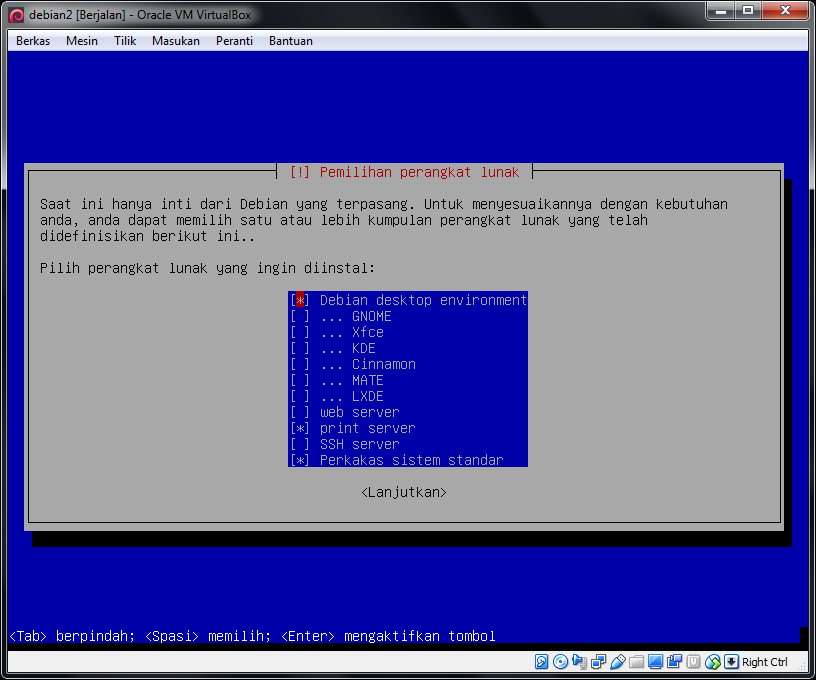Screen dimensions: 816x680
Task: Click the Right Ctrl host key label
Action: (764, 662)
